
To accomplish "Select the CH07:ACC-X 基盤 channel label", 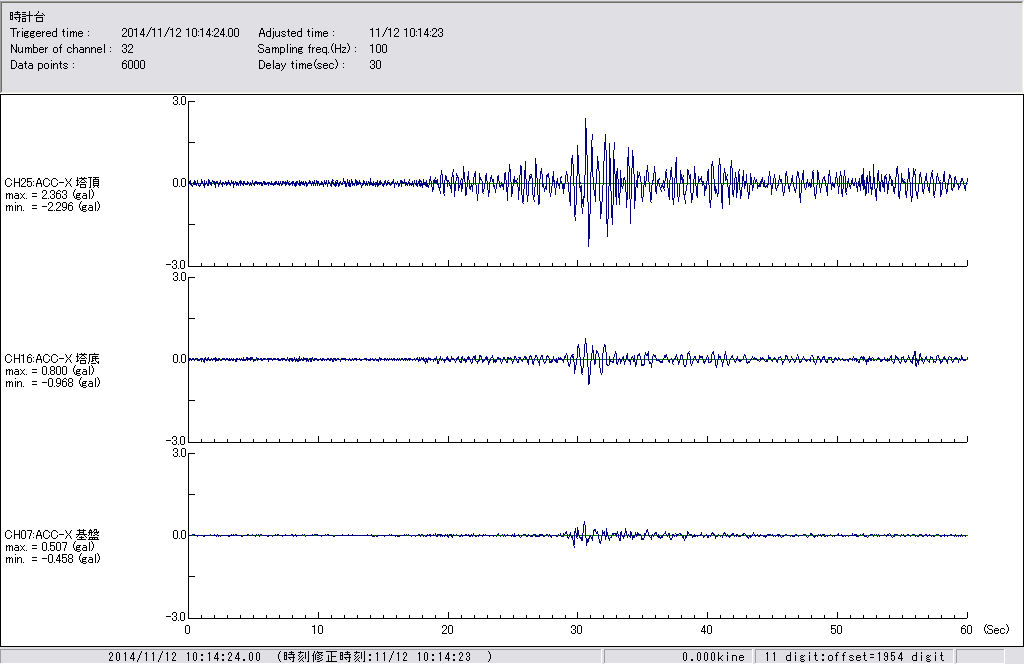I will click(x=52, y=535).
